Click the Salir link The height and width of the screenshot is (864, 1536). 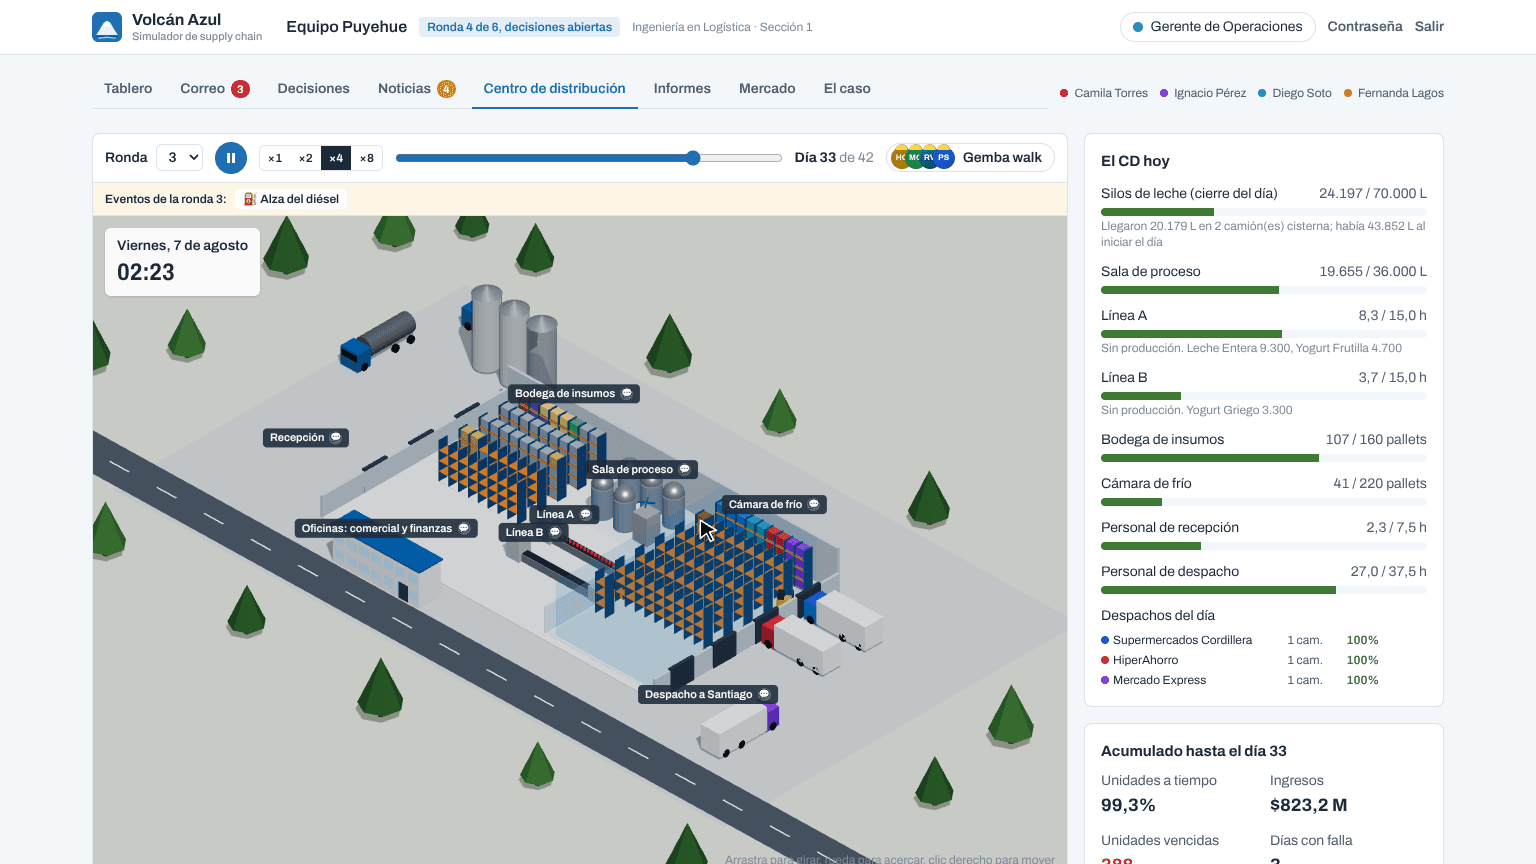point(1429,27)
